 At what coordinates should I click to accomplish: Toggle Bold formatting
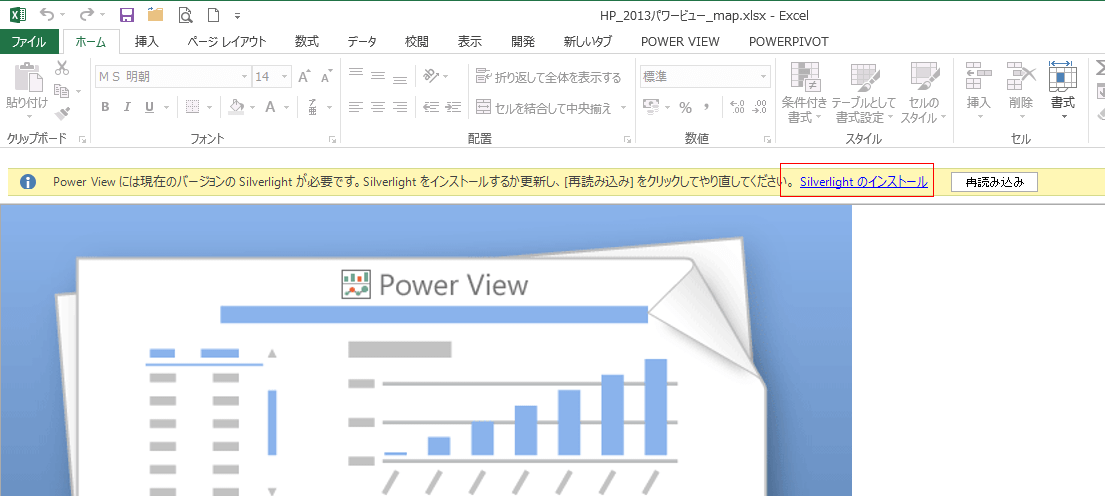click(105, 107)
